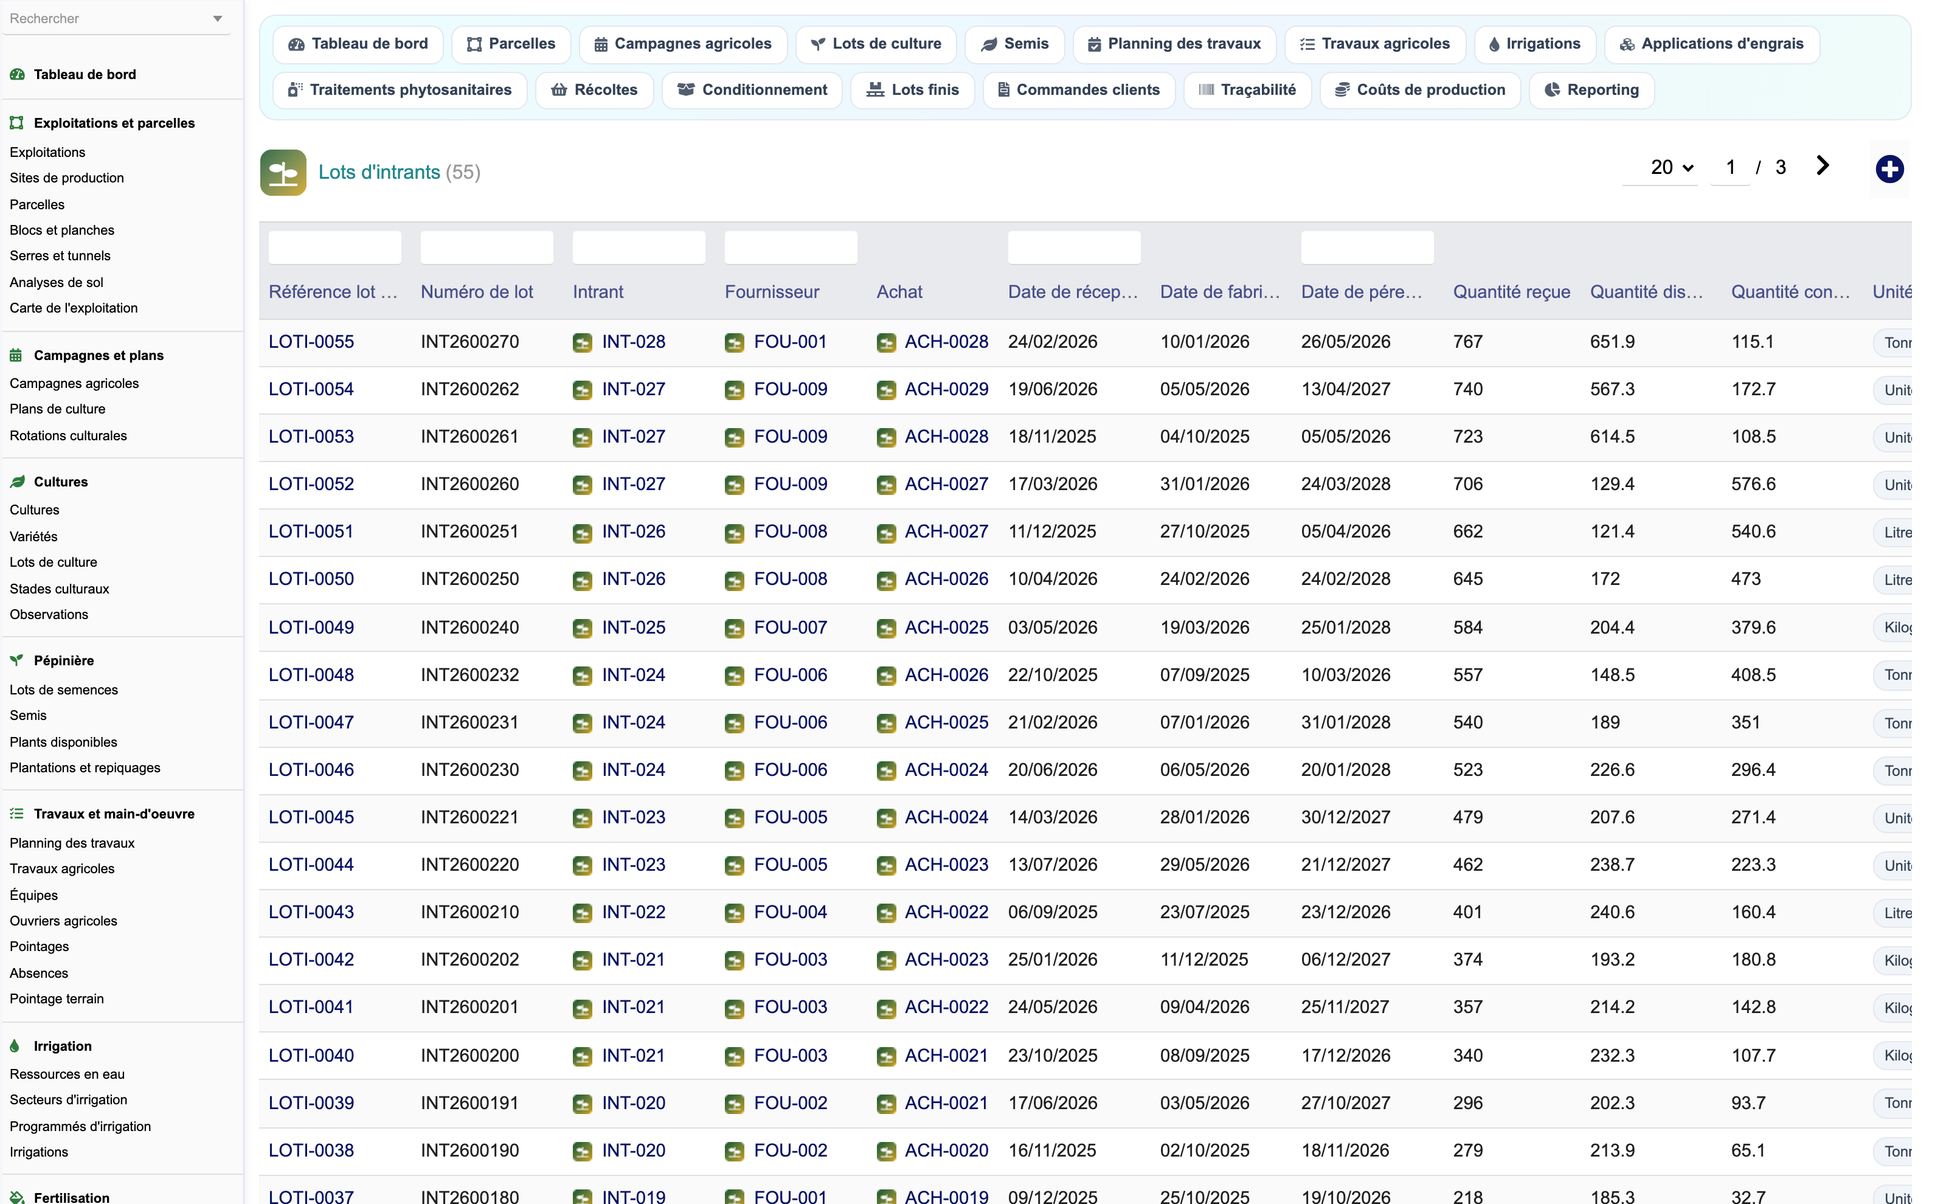Open lot LOTI-0038 link
The image size is (1946, 1204).
tap(311, 1151)
